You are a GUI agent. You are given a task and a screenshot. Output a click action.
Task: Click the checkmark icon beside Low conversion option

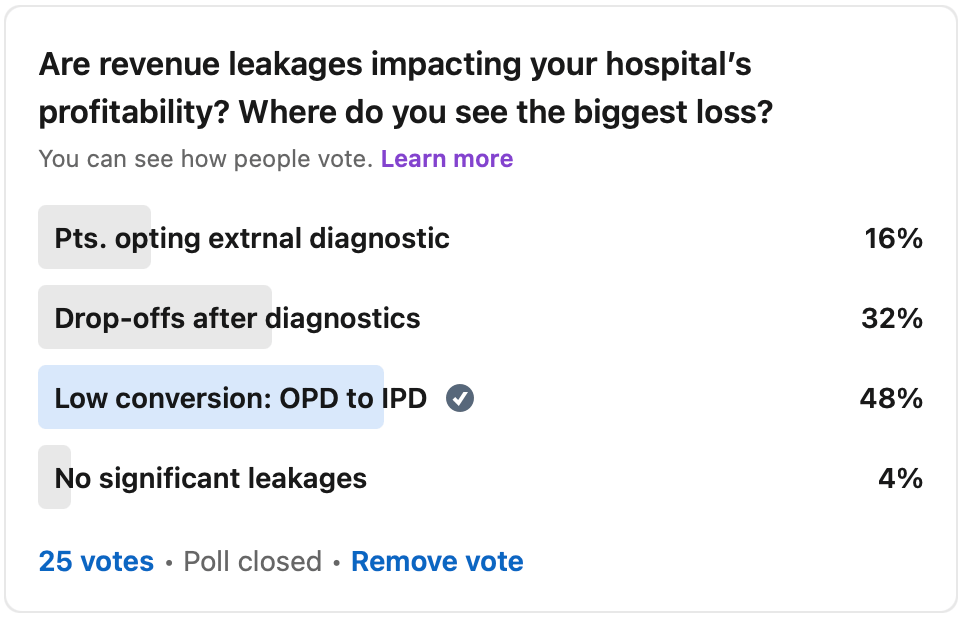coord(460,398)
